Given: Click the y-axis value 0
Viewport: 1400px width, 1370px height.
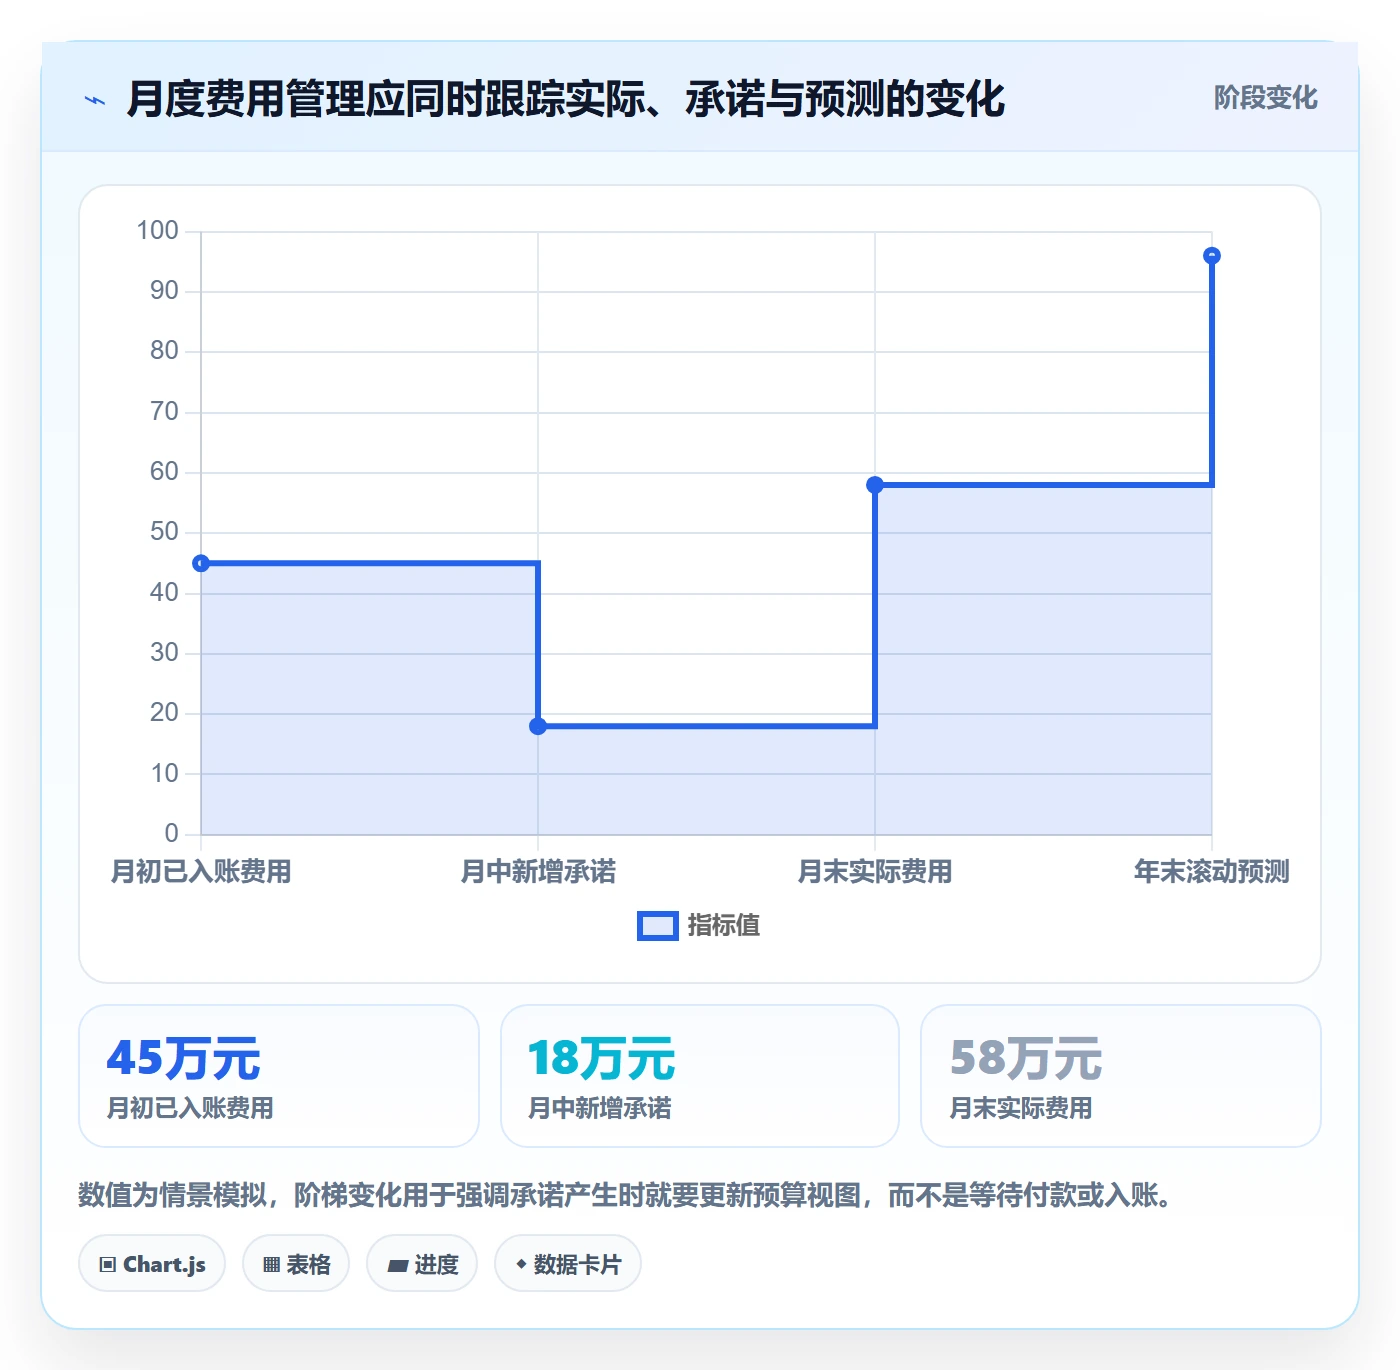Looking at the screenshot, I should [171, 833].
